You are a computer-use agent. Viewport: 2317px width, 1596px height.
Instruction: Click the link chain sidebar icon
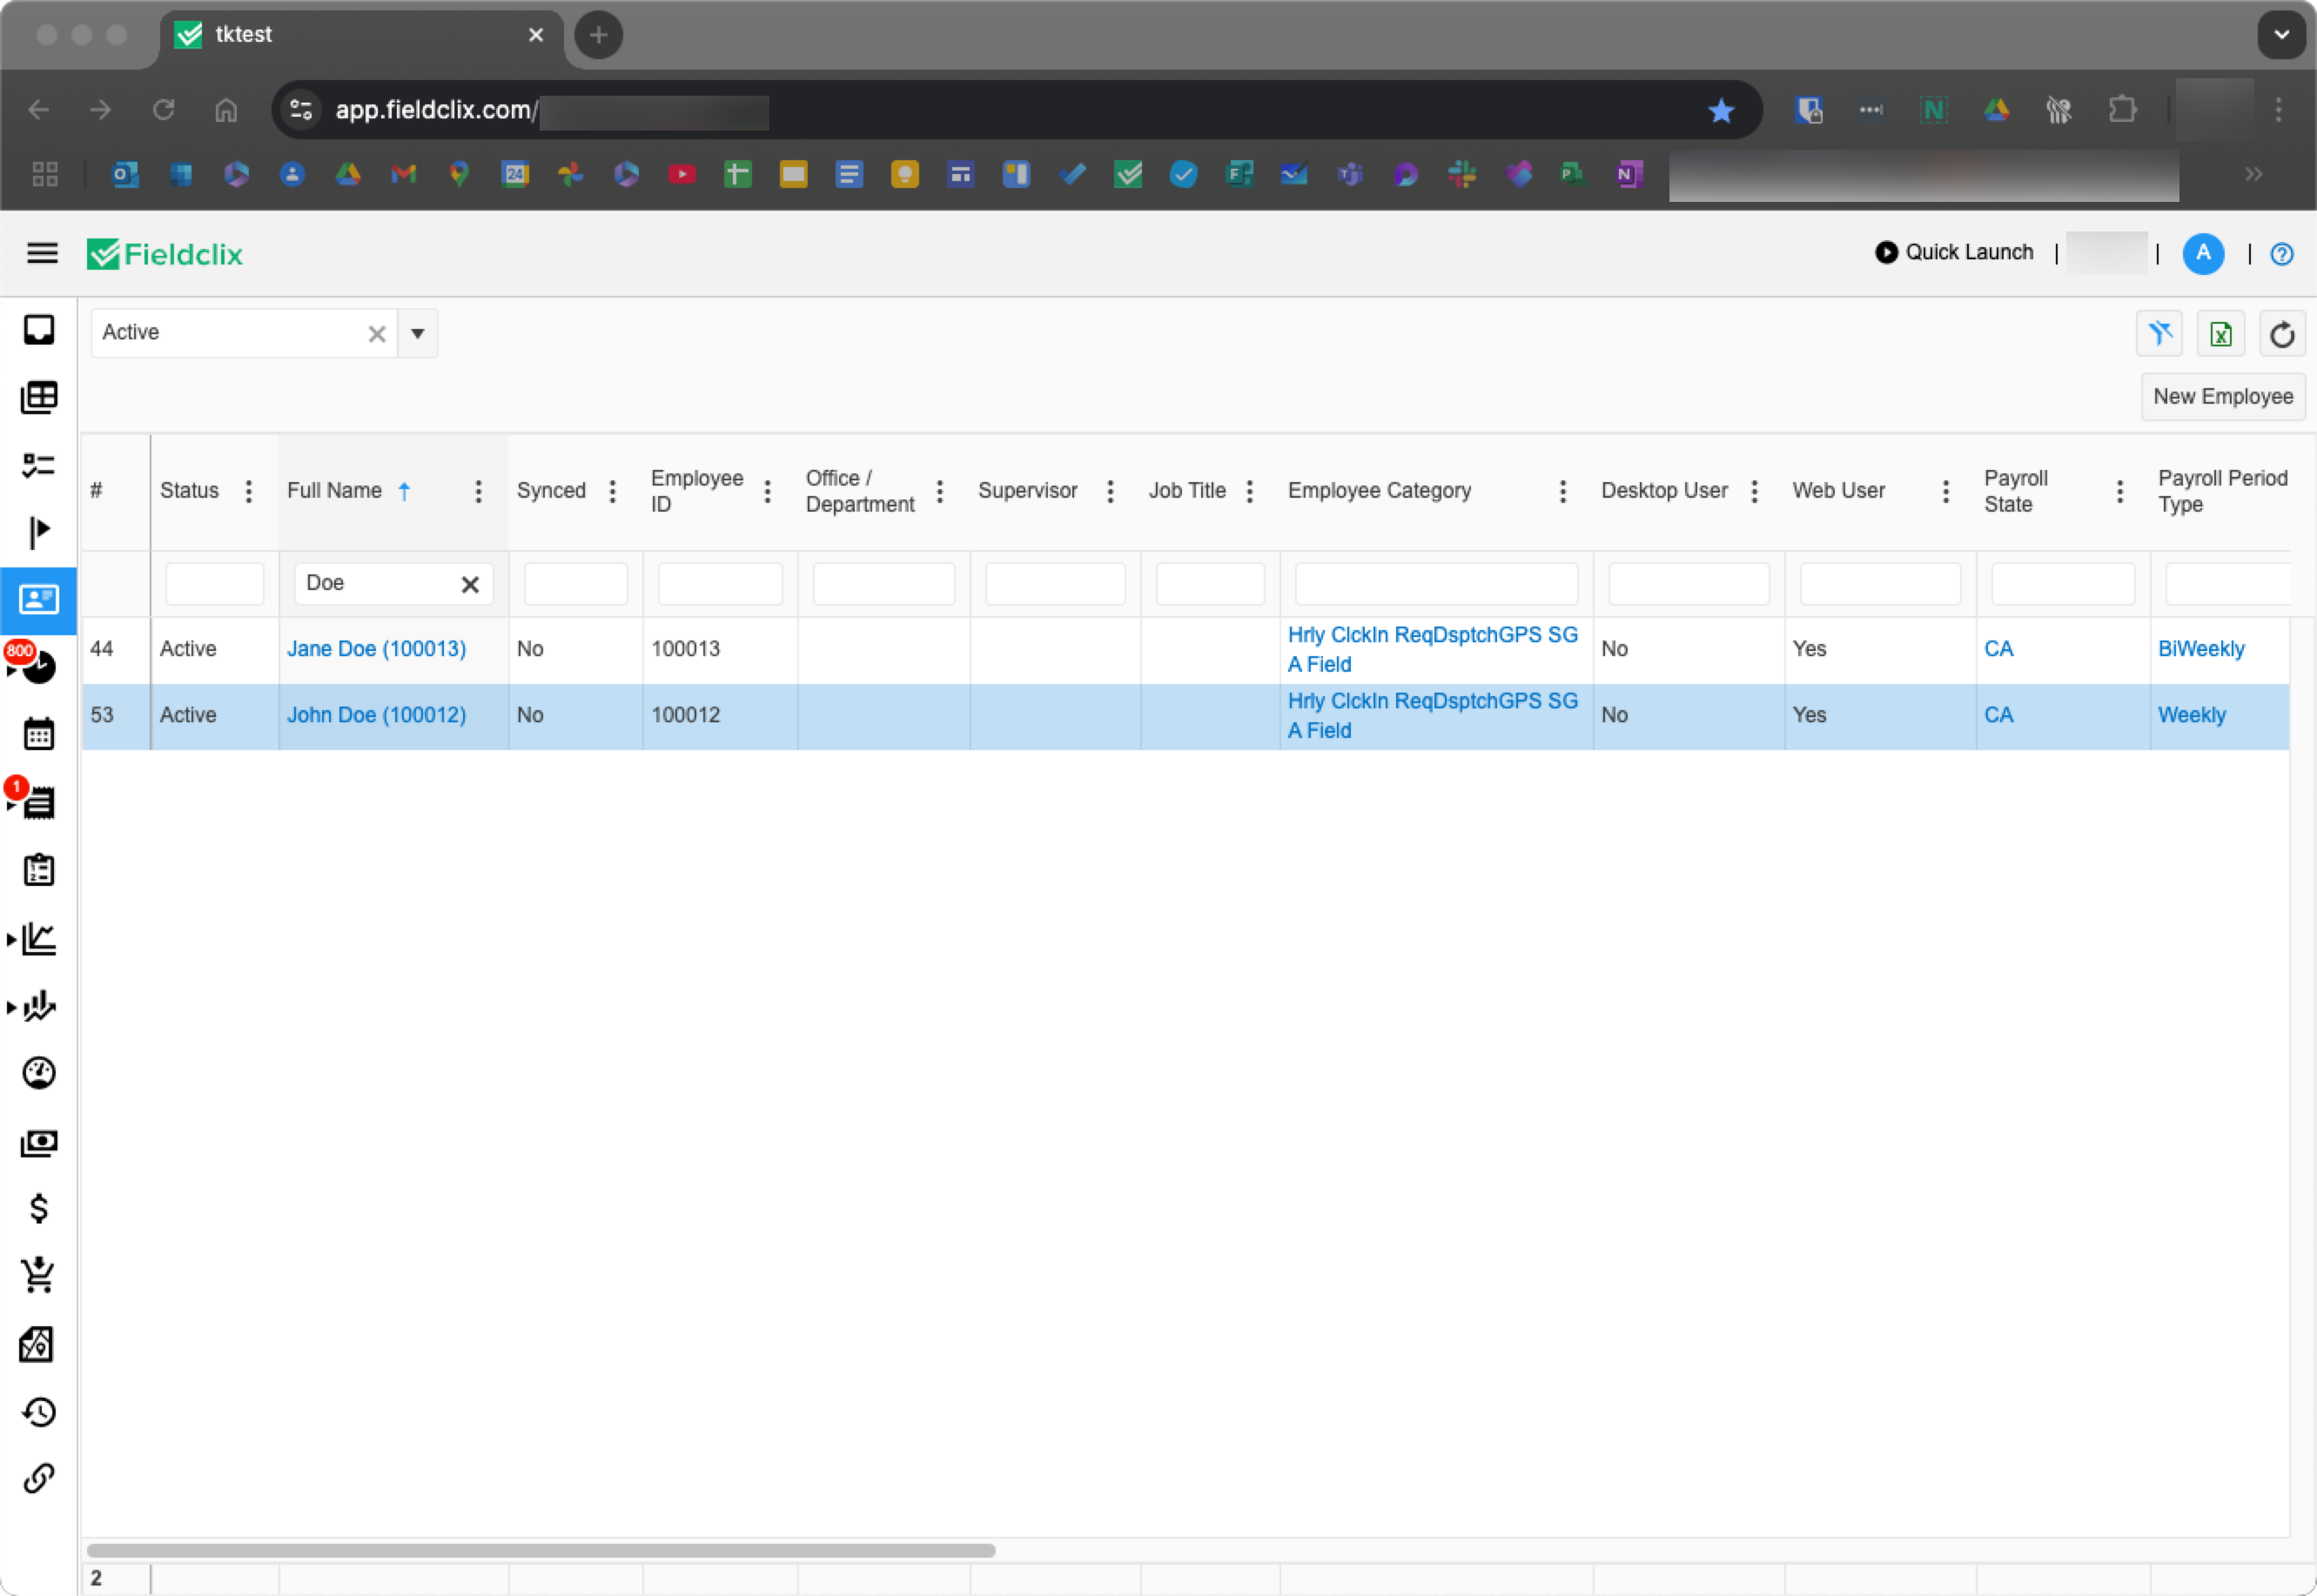[39, 1477]
